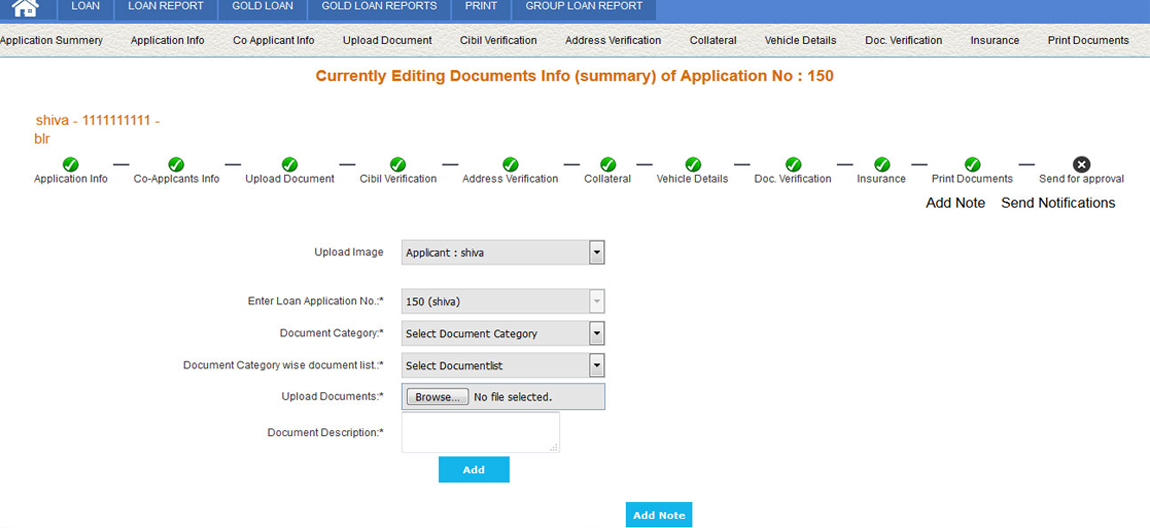Open the GOLD LOAN REPORTS menu
The image size is (1150, 528).
[x=379, y=7]
